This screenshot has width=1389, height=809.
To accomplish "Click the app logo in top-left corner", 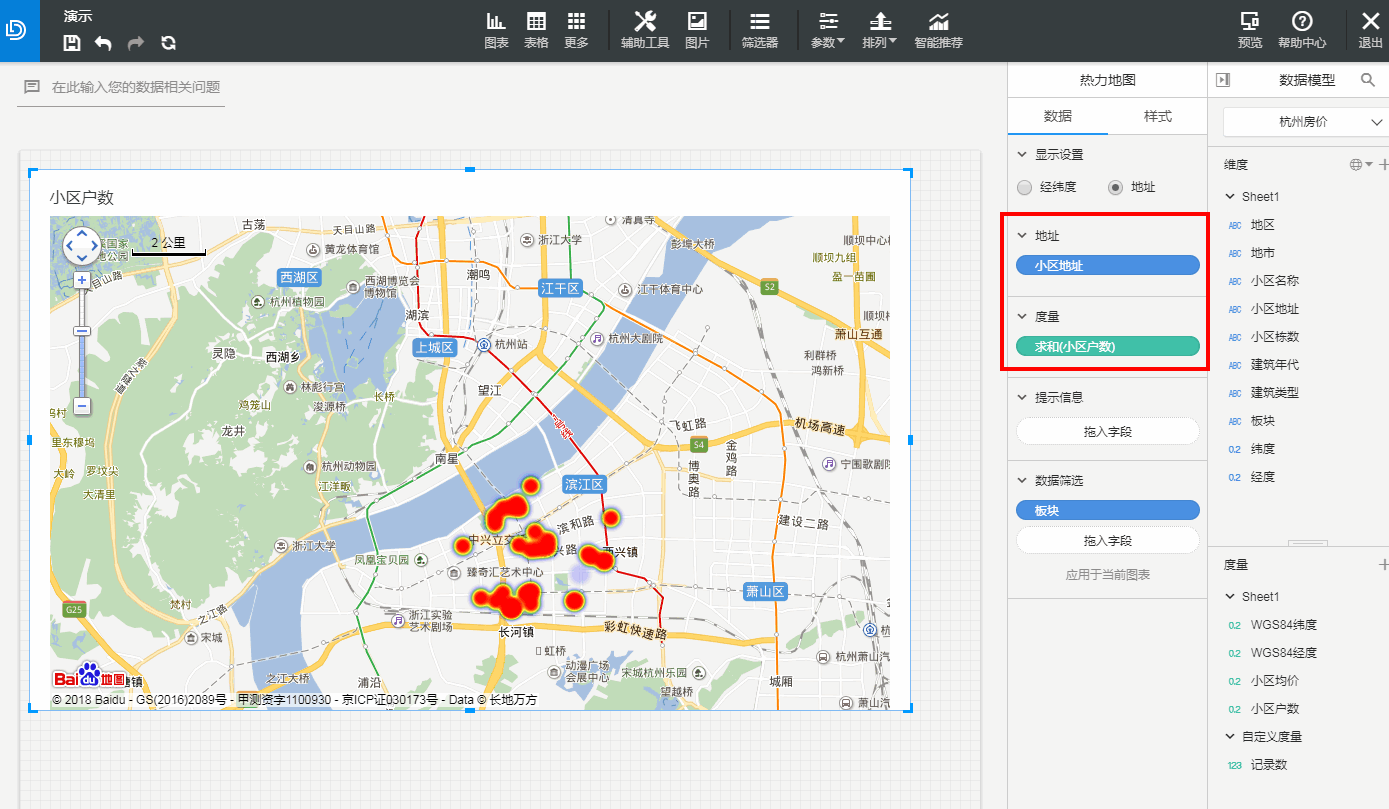I will click(x=18, y=31).
